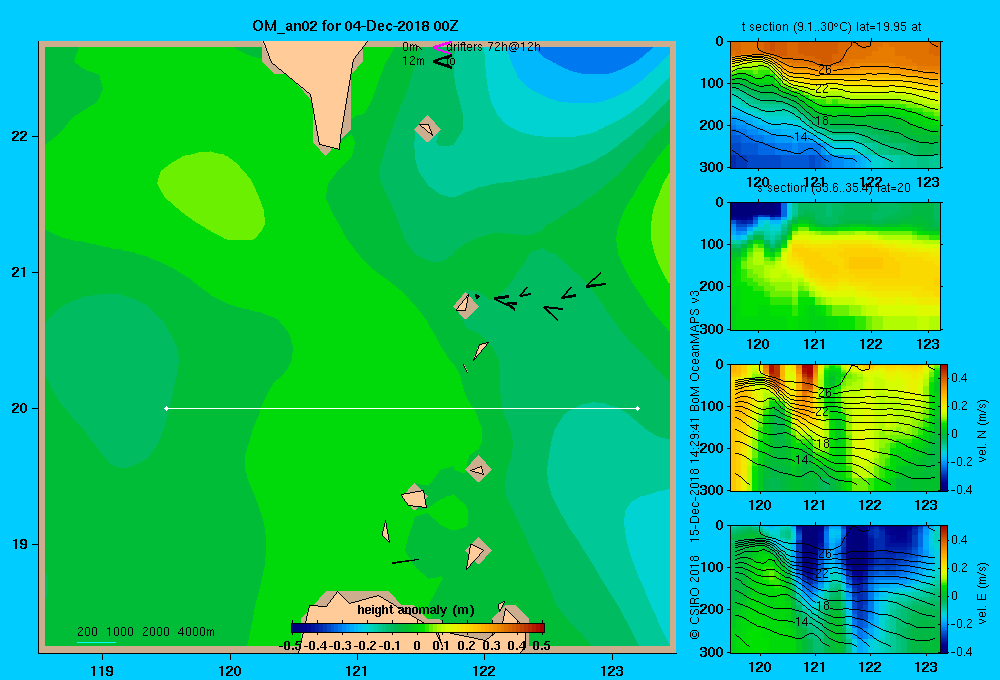Click longitude label 119 on main map
The height and width of the screenshot is (680, 1000).
click(x=102, y=670)
